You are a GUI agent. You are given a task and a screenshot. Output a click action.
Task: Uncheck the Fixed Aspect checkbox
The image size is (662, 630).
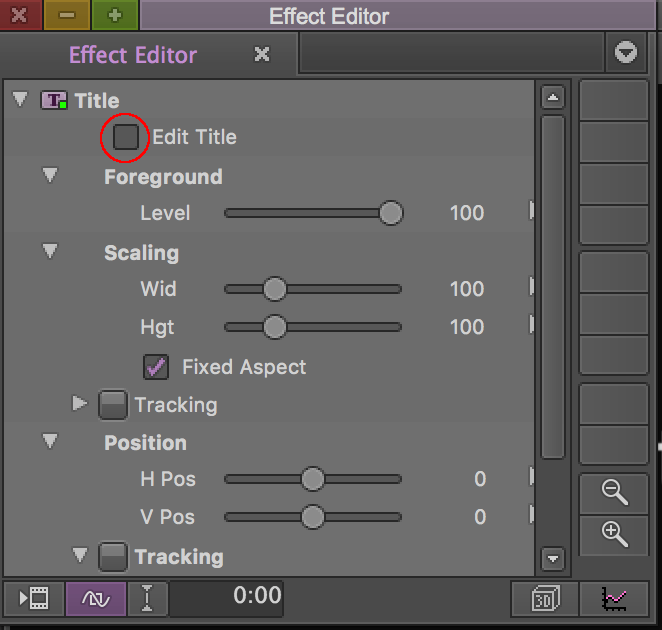157,367
